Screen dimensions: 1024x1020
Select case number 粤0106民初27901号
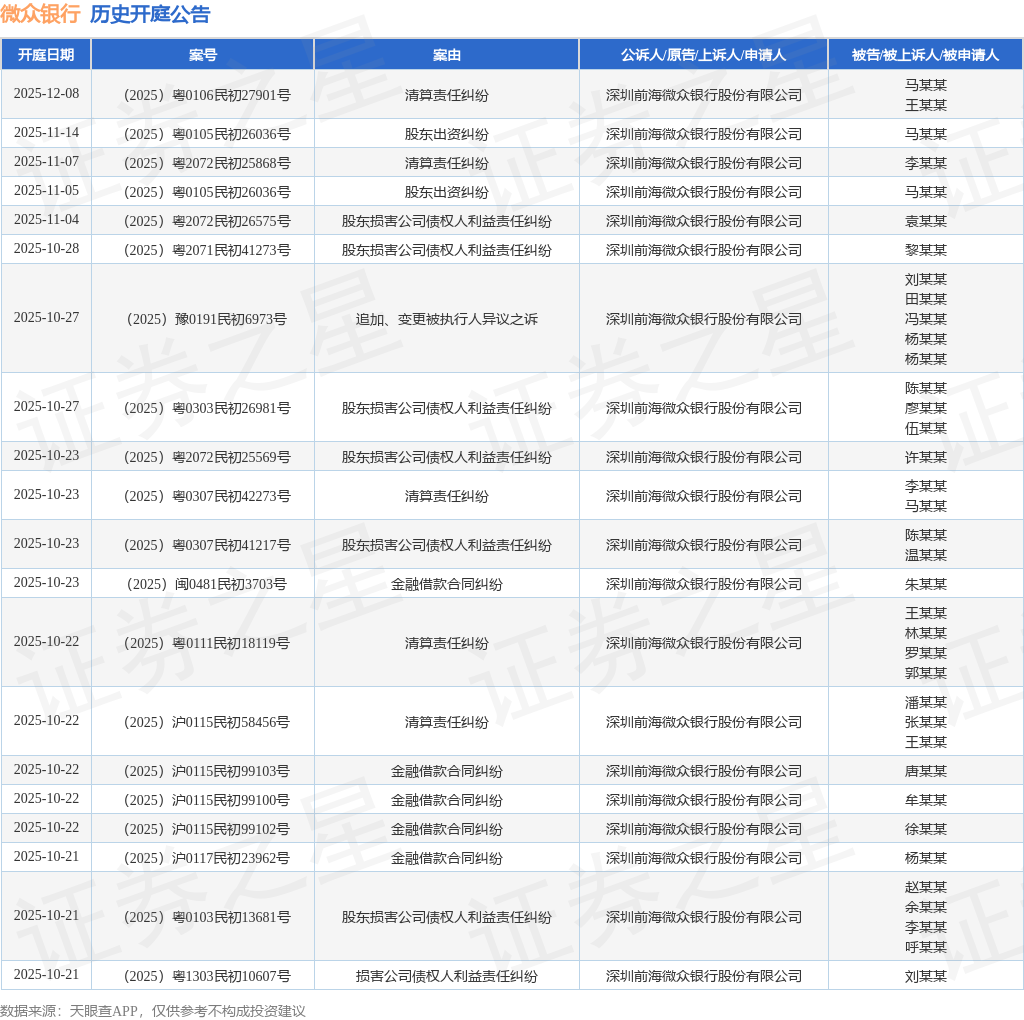pos(207,95)
